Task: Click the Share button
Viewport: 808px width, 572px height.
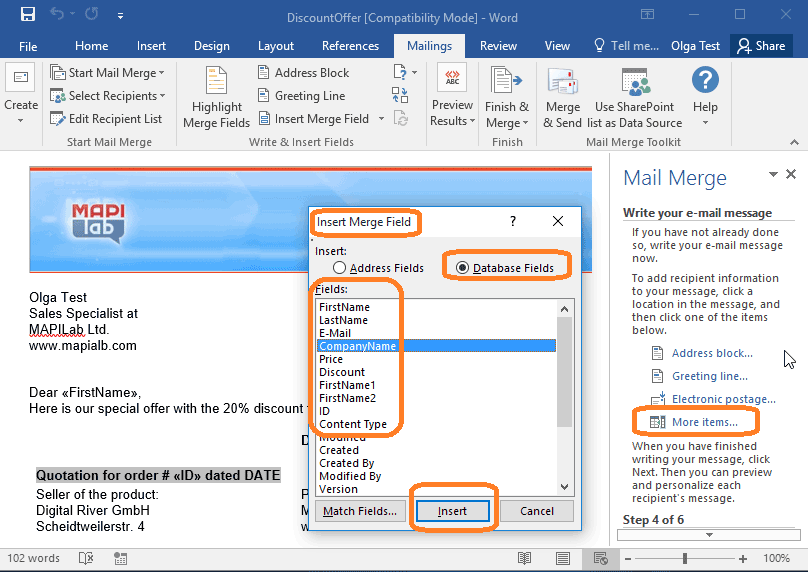Action: coord(761,46)
